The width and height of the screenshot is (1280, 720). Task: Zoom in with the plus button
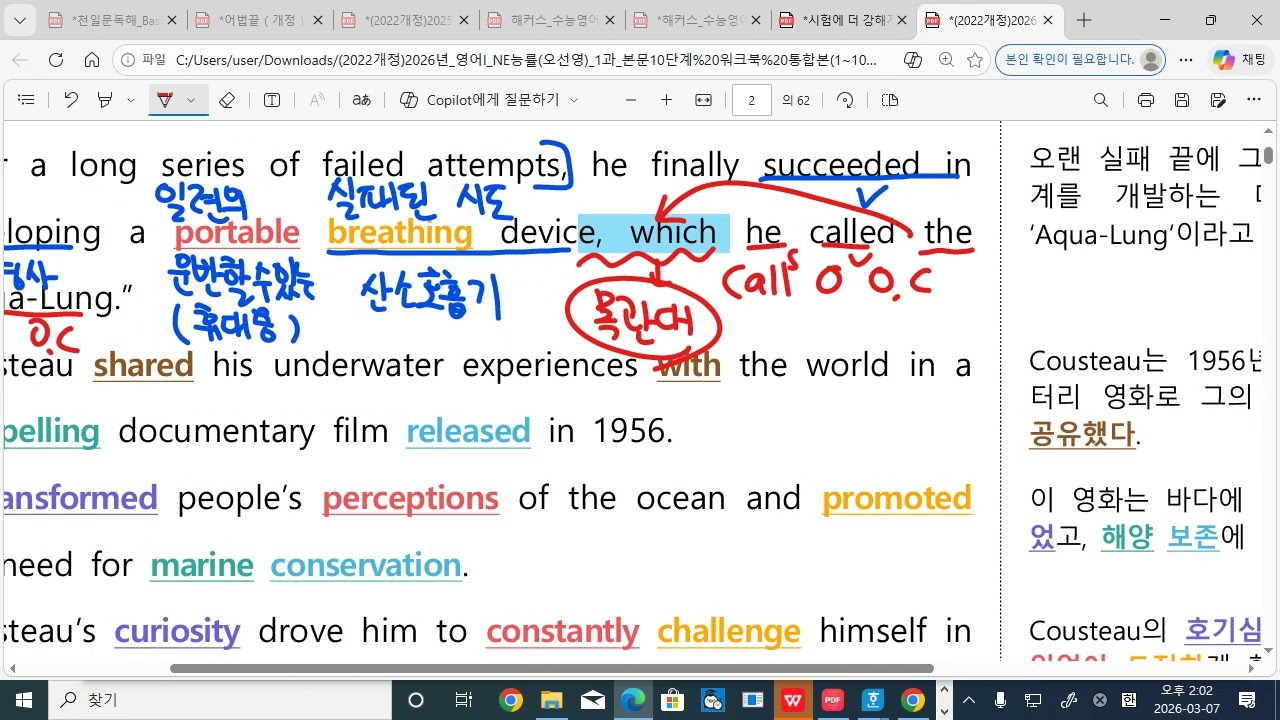[667, 100]
